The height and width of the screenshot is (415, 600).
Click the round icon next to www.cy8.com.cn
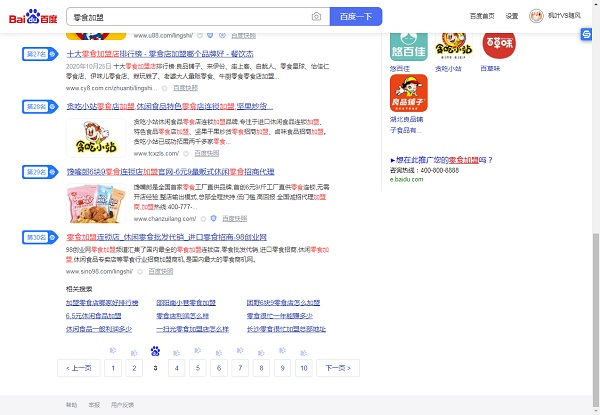point(165,88)
